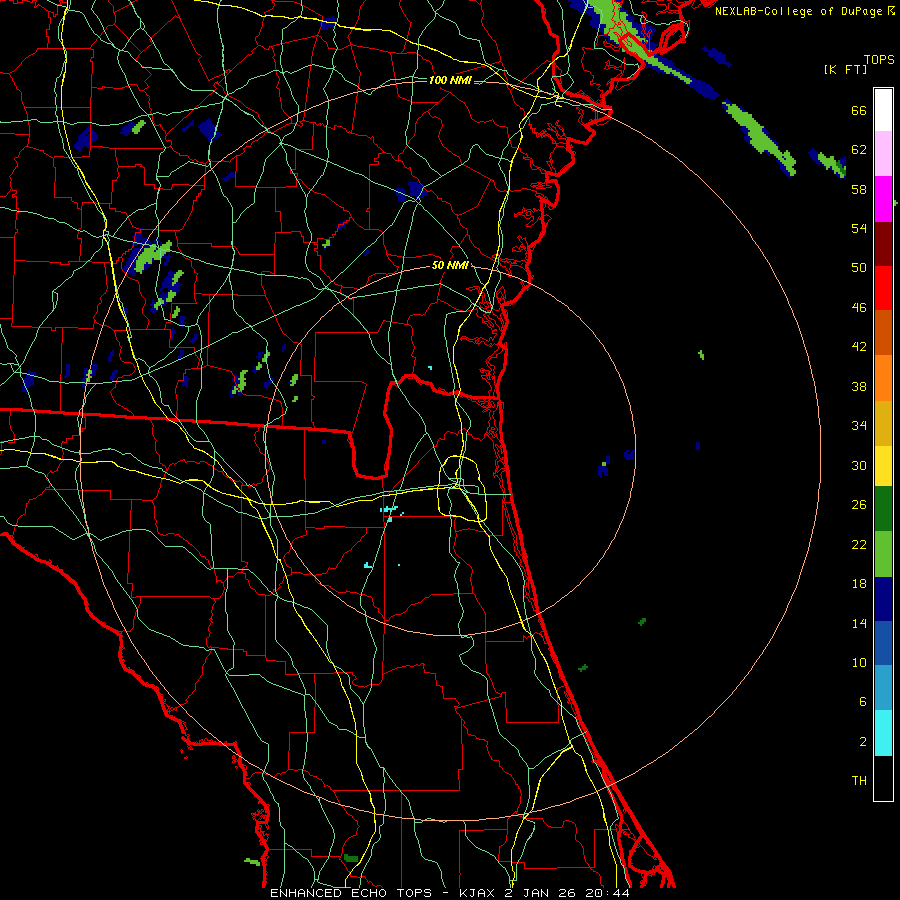Click the dark green 30 legend swatch
This screenshot has height=900, width=900.
pyautogui.click(x=883, y=509)
